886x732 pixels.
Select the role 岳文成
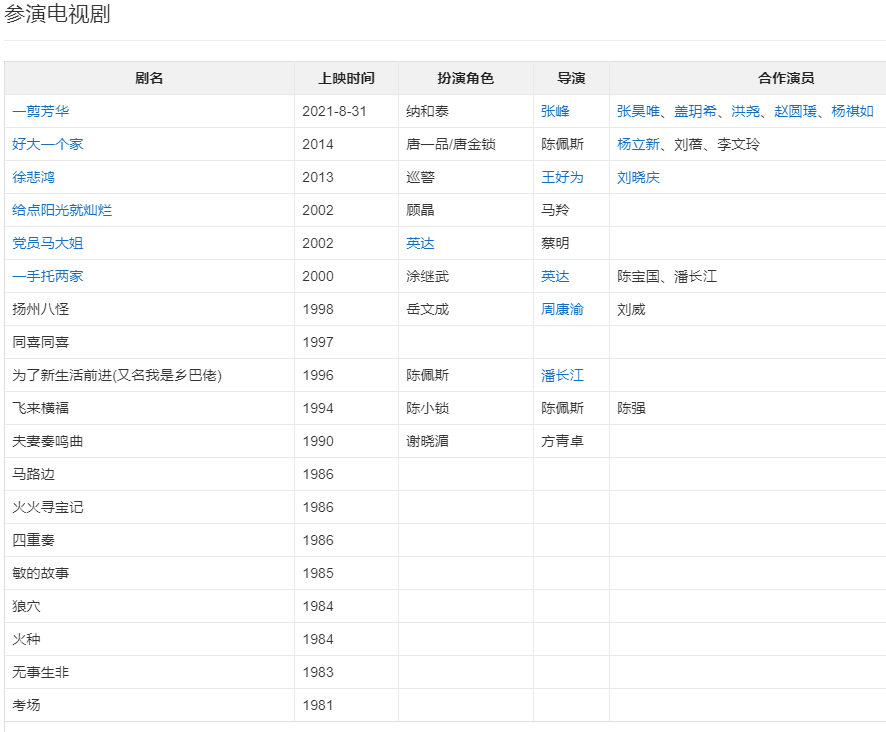point(427,309)
